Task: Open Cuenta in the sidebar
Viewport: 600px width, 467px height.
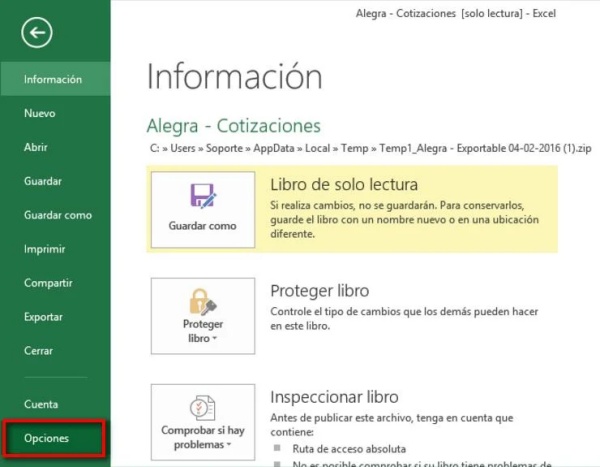Action: coord(41,405)
